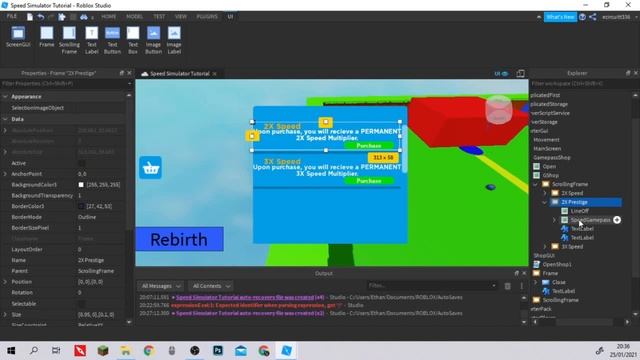Open taskbar search magnifier
The height and width of the screenshot is (360, 640).
[x=34, y=350]
